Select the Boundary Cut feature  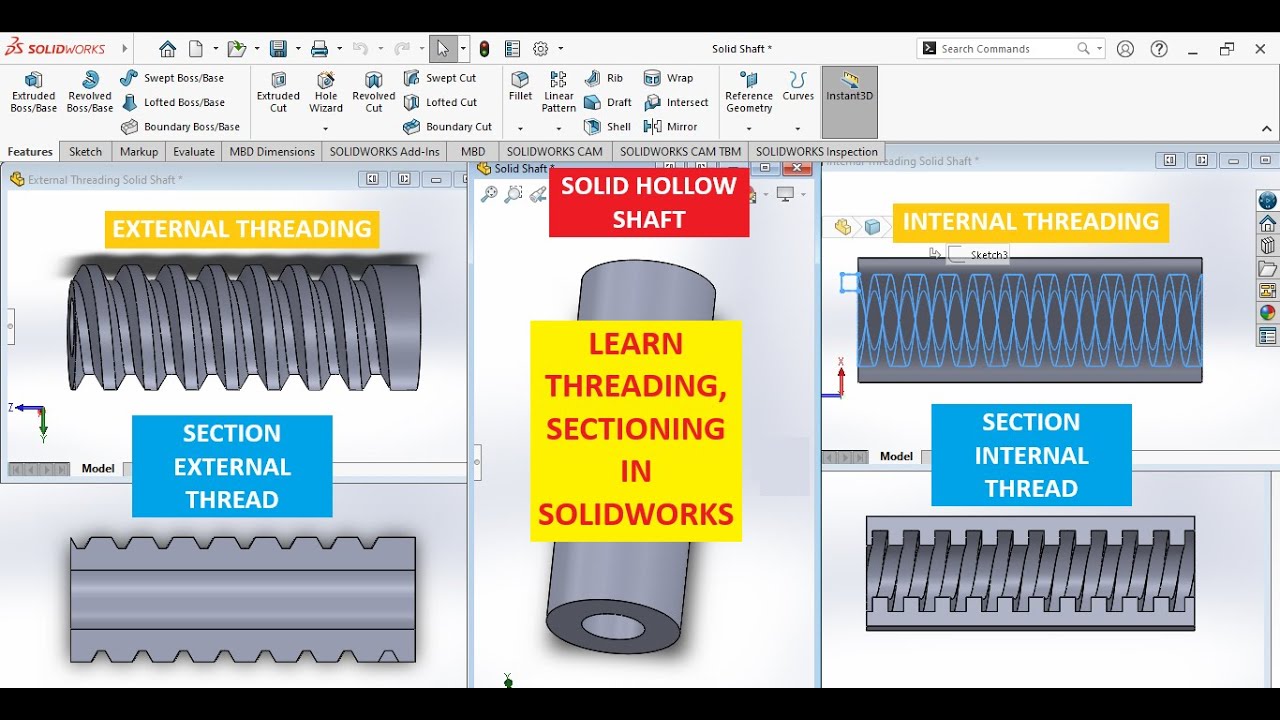pyautogui.click(x=447, y=127)
